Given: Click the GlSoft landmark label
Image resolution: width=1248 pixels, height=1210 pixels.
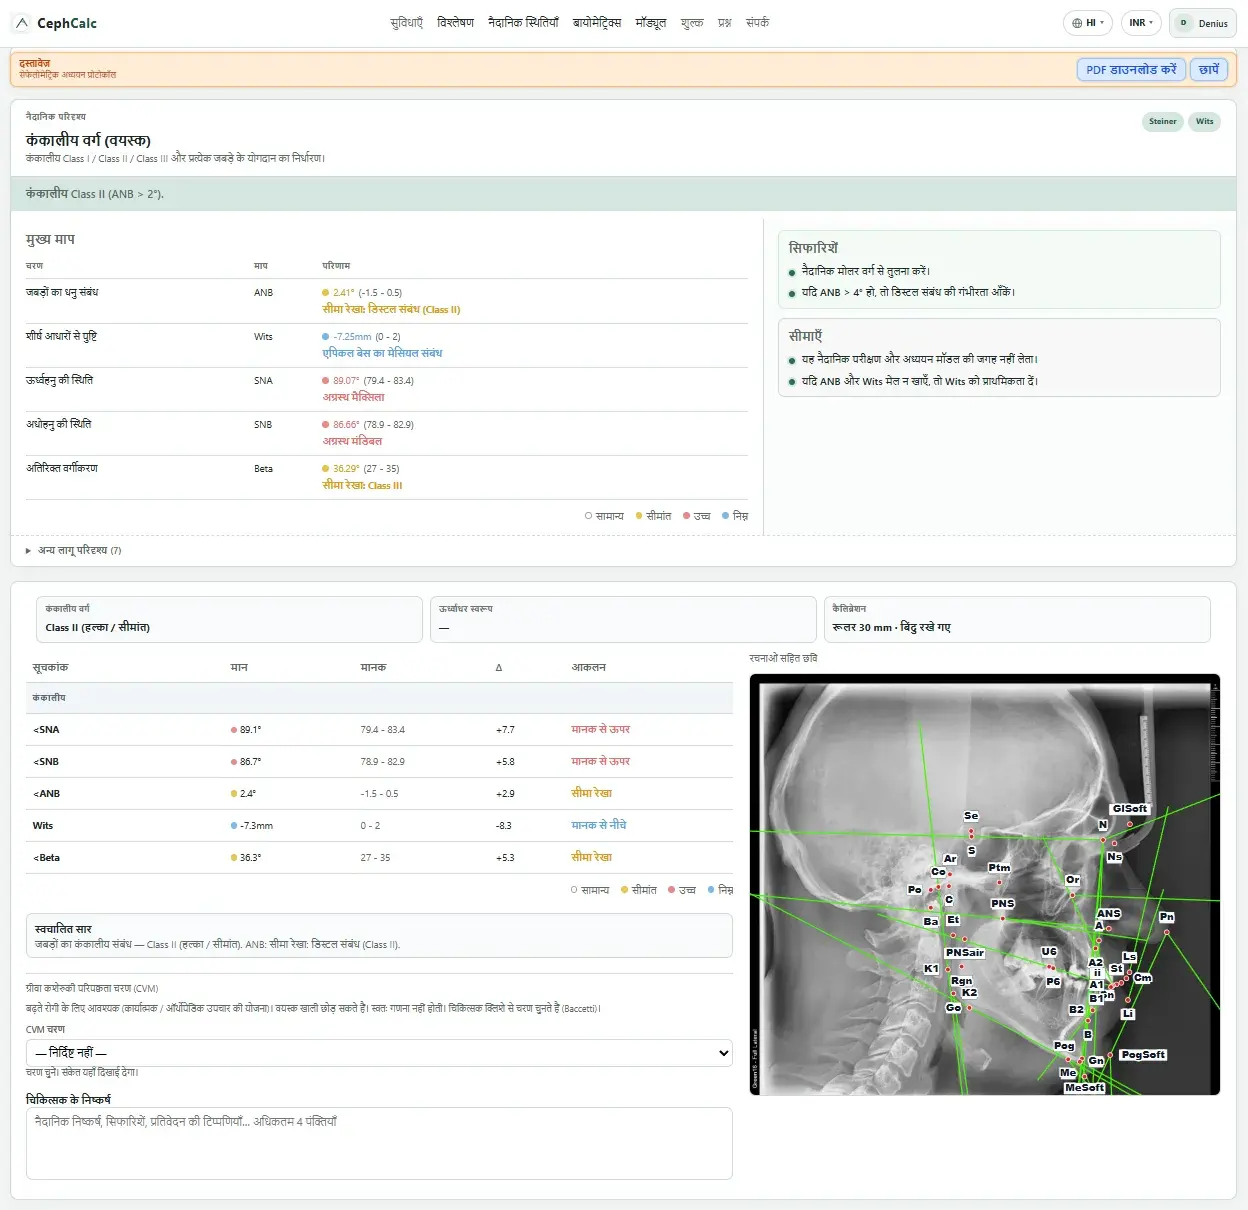Looking at the screenshot, I should click(1130, 809).
